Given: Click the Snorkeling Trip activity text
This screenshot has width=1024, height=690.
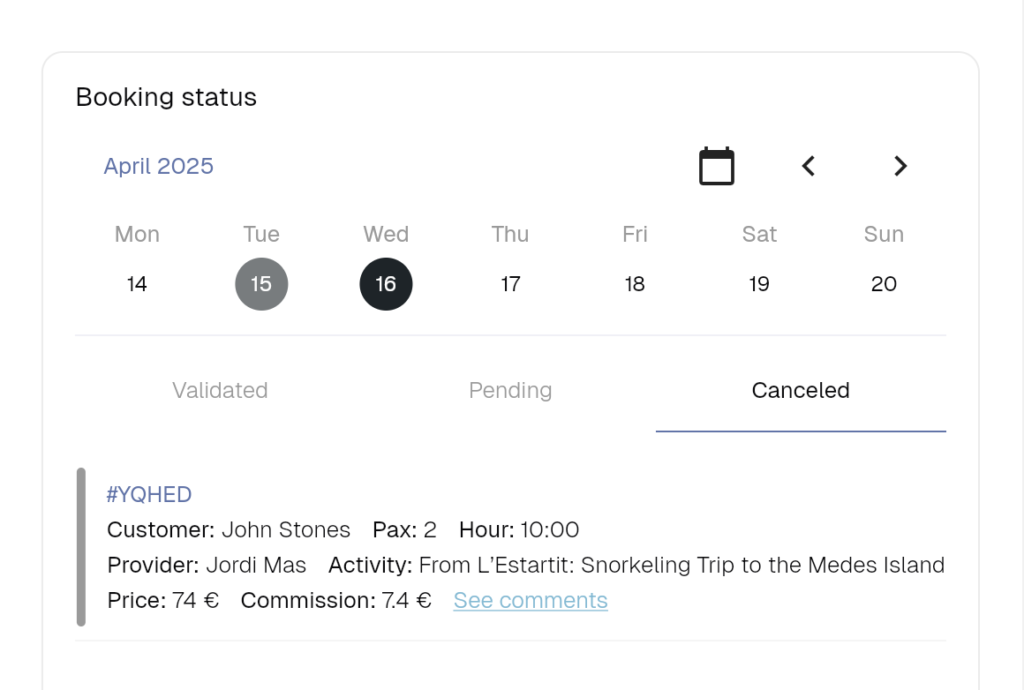Looking at the screenshot, I should pos(681,565).
